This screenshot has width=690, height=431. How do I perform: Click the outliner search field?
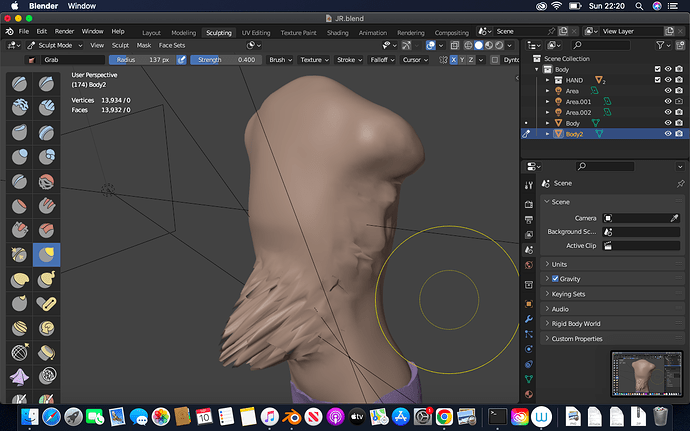601,45
